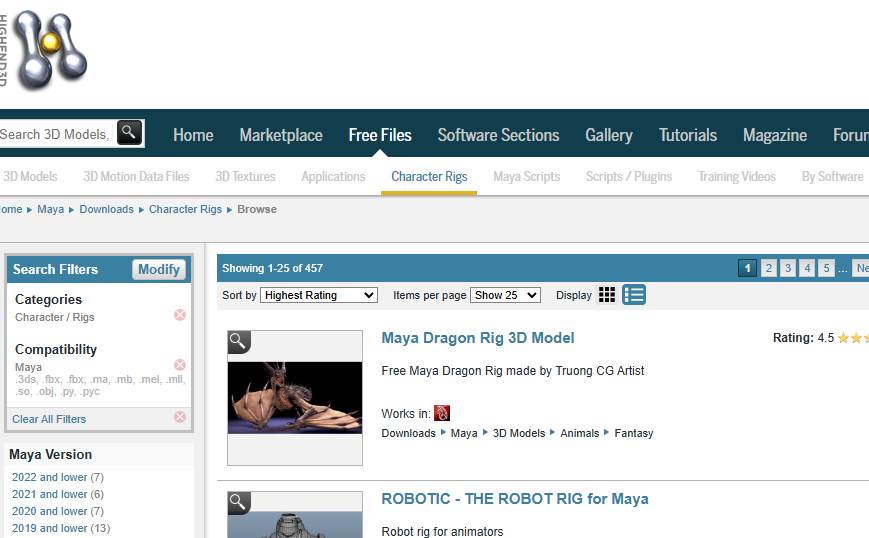Screen dimensions: 869x538
Task: Click the red X beside Clear All Filters
Action: pyautogui.click(x=180, y=417)
